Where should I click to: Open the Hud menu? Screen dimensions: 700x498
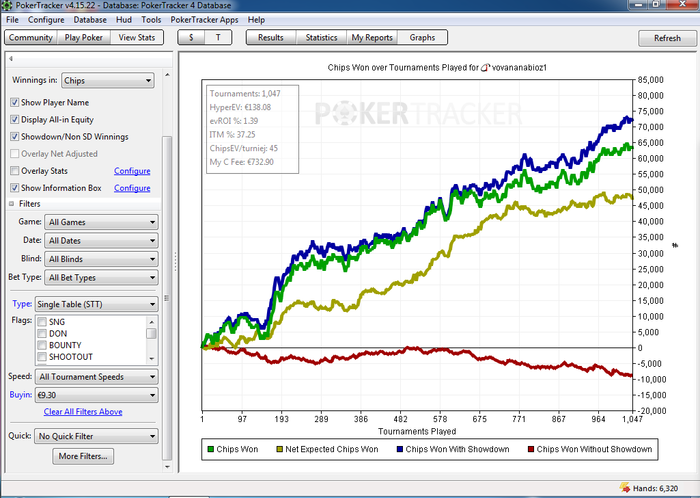pyautogui.click(x=124, y=20)
